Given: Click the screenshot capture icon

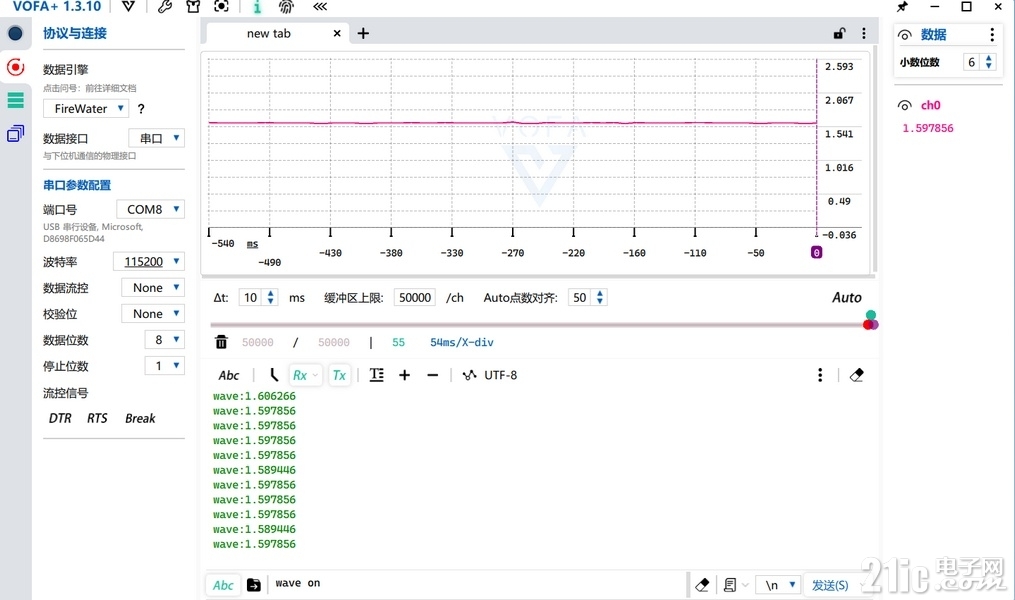Looking at the screenshot, I should (221, 6).
